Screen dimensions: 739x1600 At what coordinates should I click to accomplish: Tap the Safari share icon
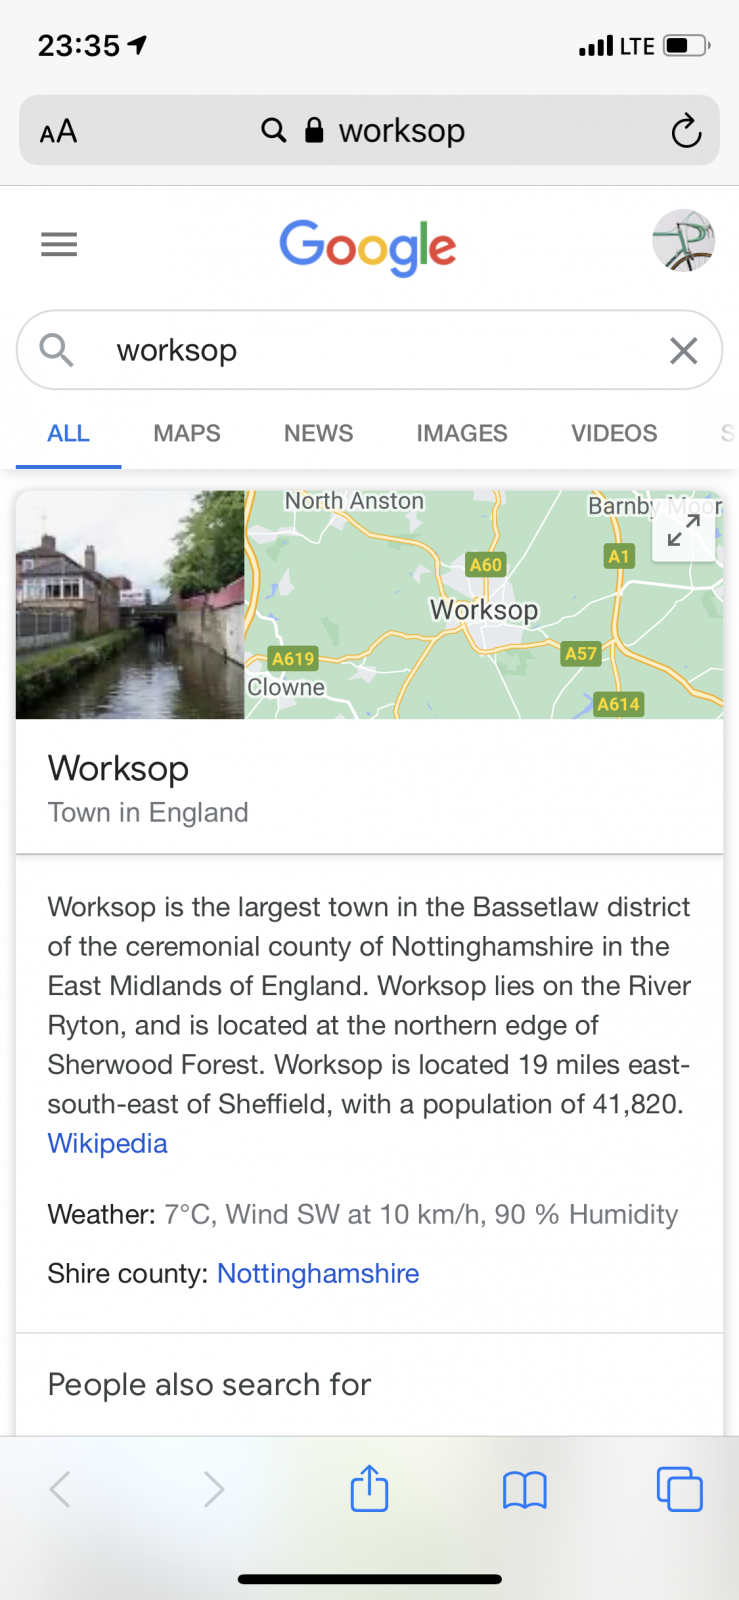[x=369, y=1488]
